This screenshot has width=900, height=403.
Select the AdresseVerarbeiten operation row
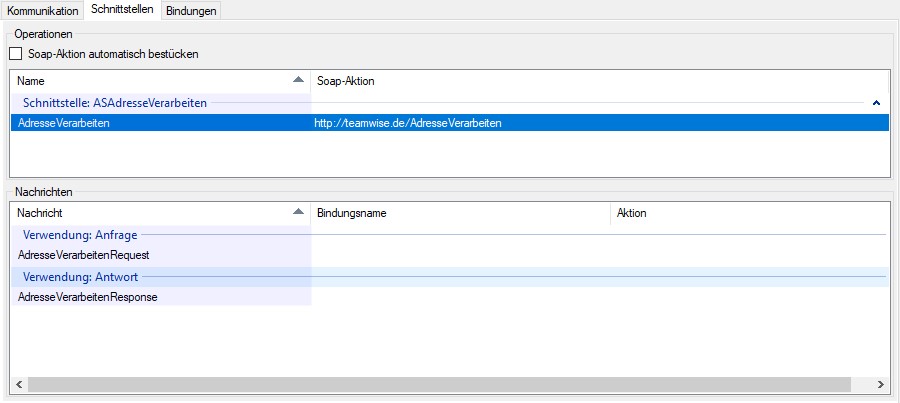click(x=64, y=123)
